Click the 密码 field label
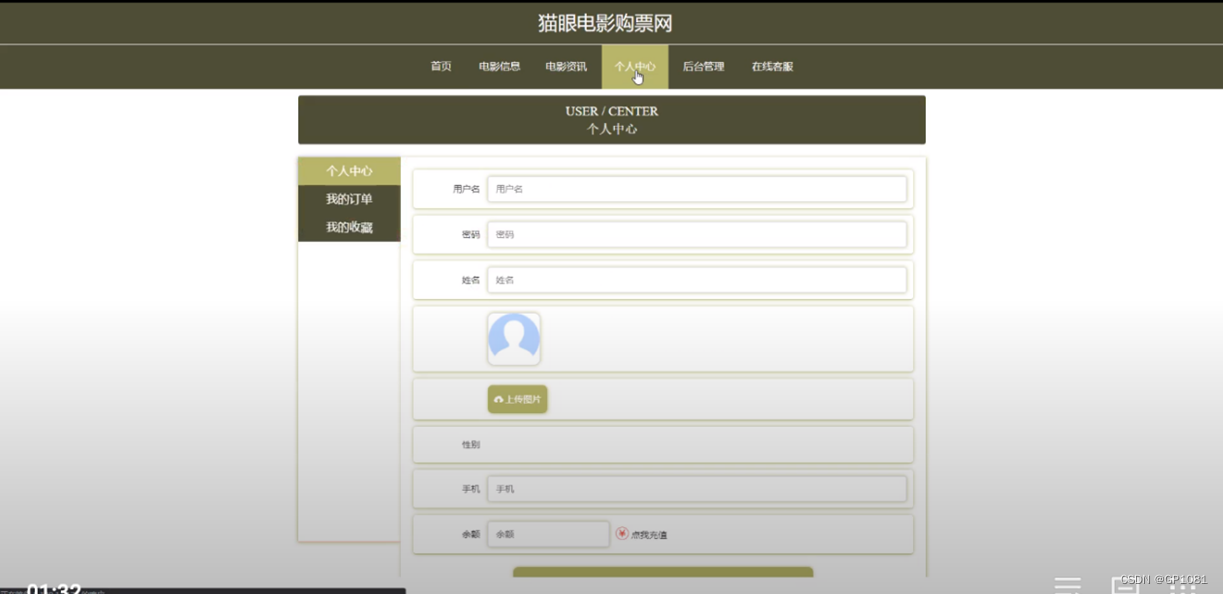This screenshot has height=594, width=1223. coord(471,235)
